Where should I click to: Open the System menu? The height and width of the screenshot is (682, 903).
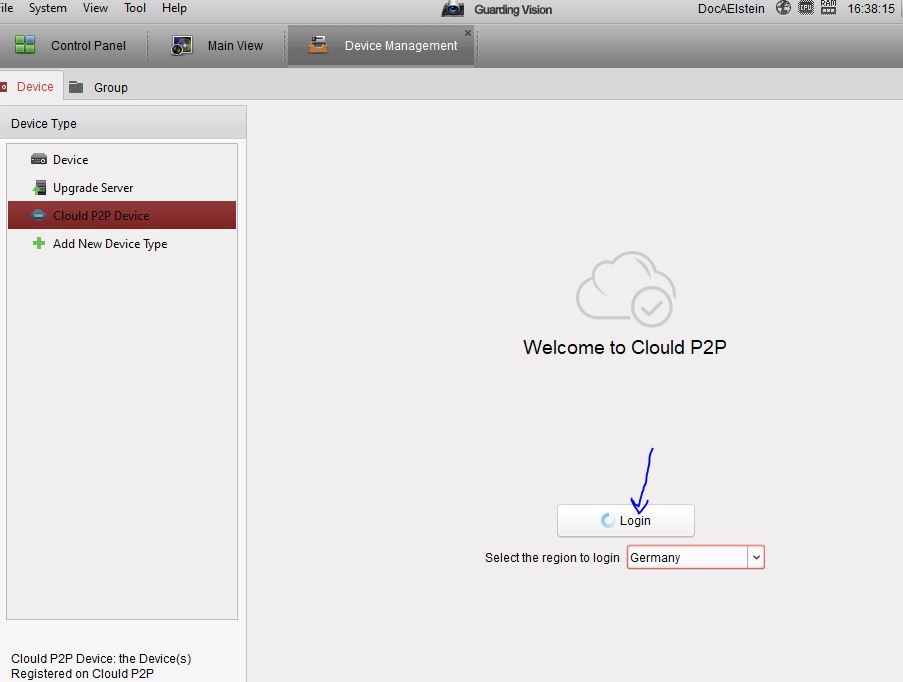[x=48, y=8]
